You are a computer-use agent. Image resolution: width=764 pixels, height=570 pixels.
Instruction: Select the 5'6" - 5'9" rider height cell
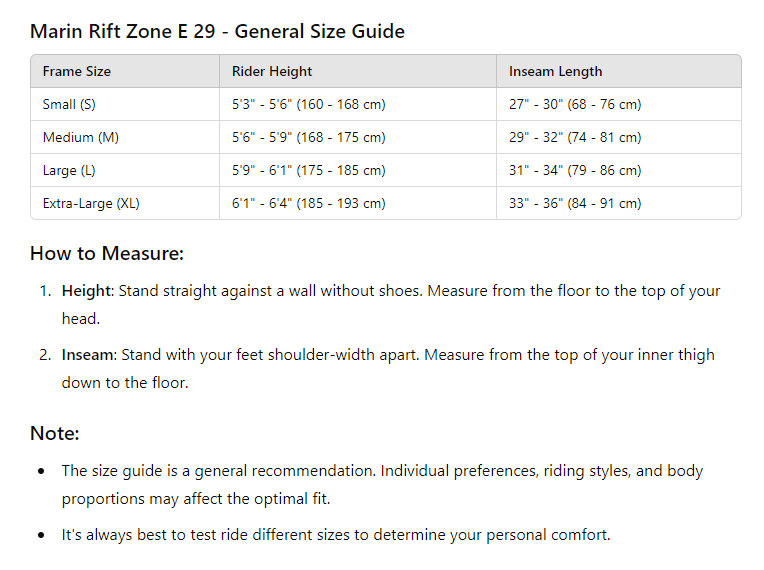click(308, 137)
